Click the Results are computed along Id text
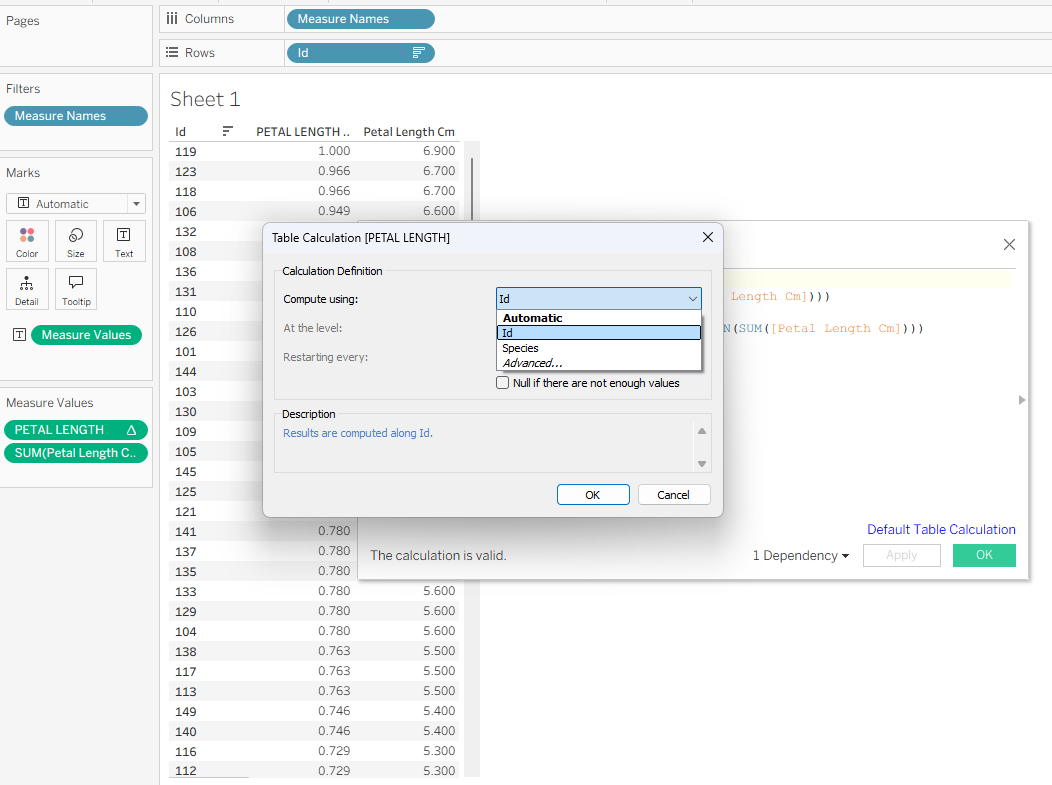Image resolution: width=1052 pixels, height=785 pixels. click(x=358, y=433)
